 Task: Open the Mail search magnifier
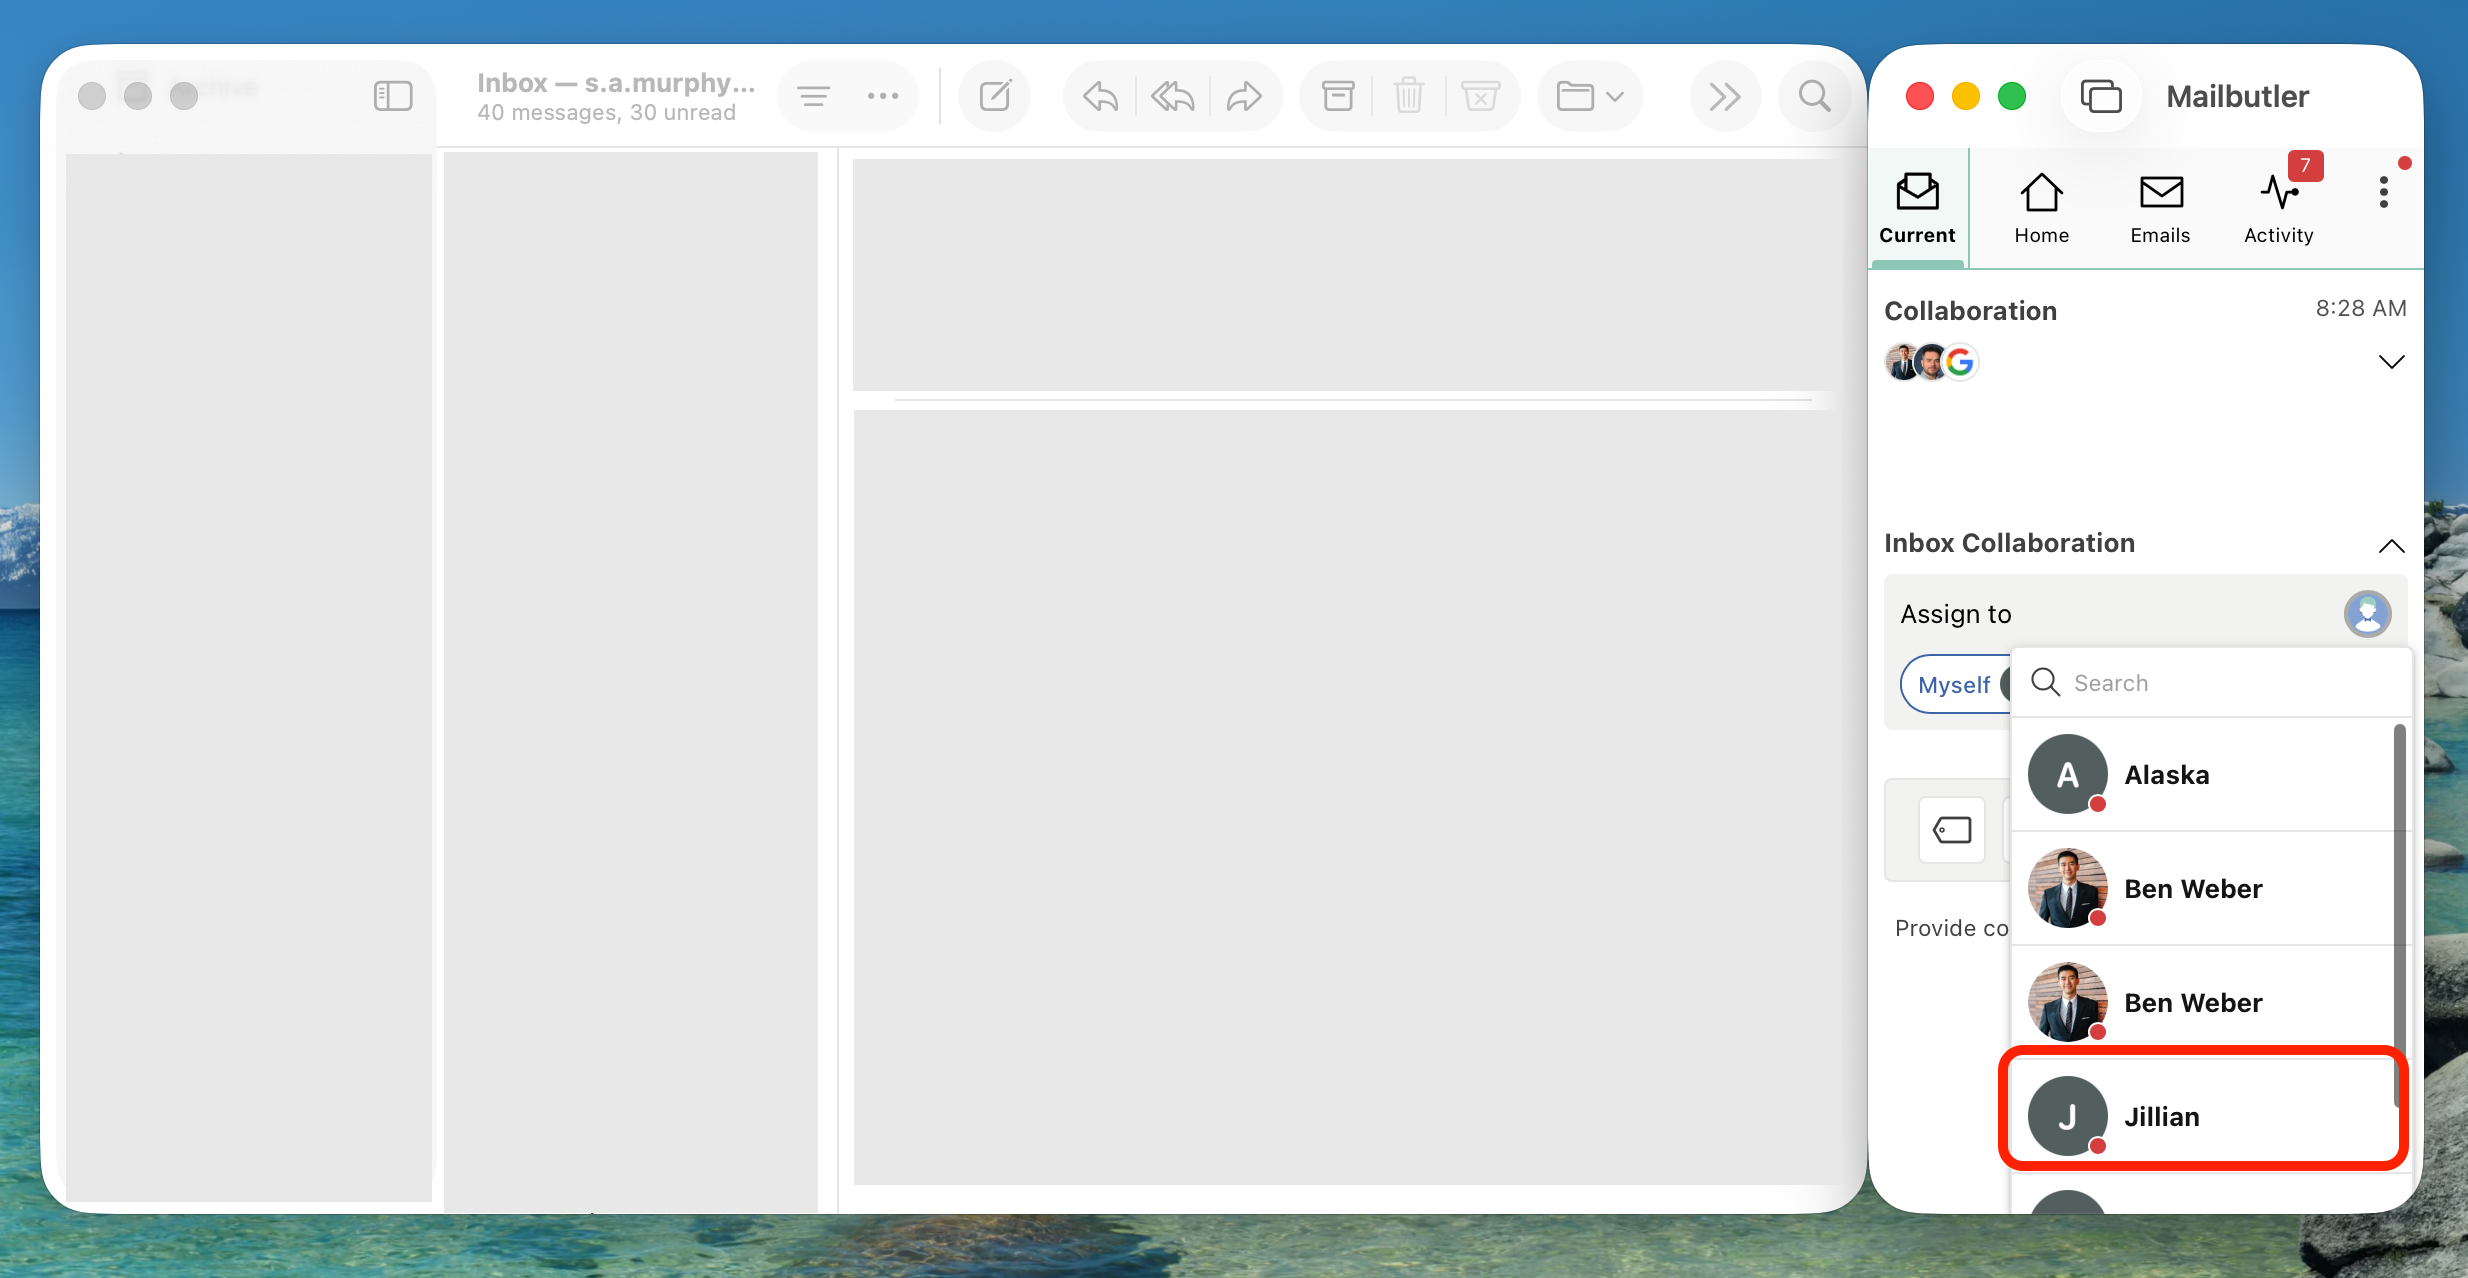(1815, 96)
